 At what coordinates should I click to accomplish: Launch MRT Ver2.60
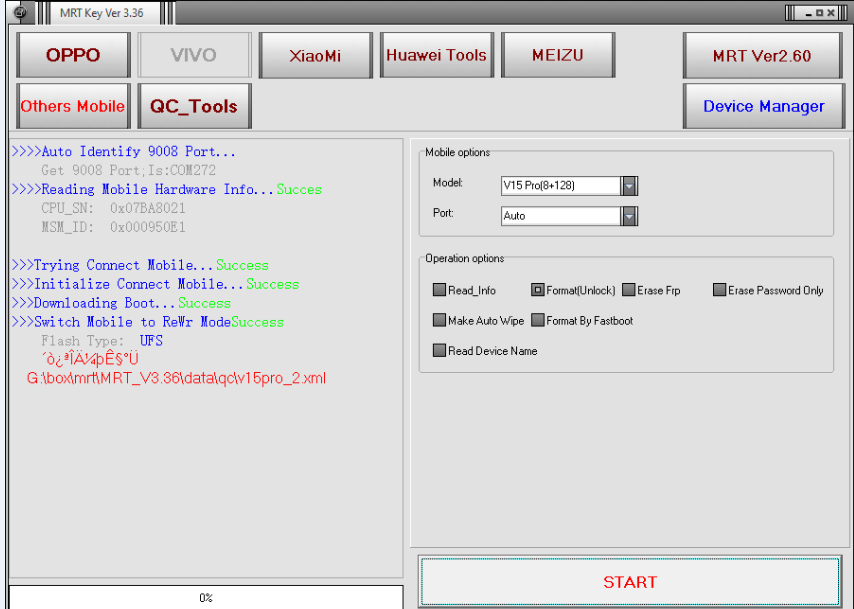click(762, 55)
